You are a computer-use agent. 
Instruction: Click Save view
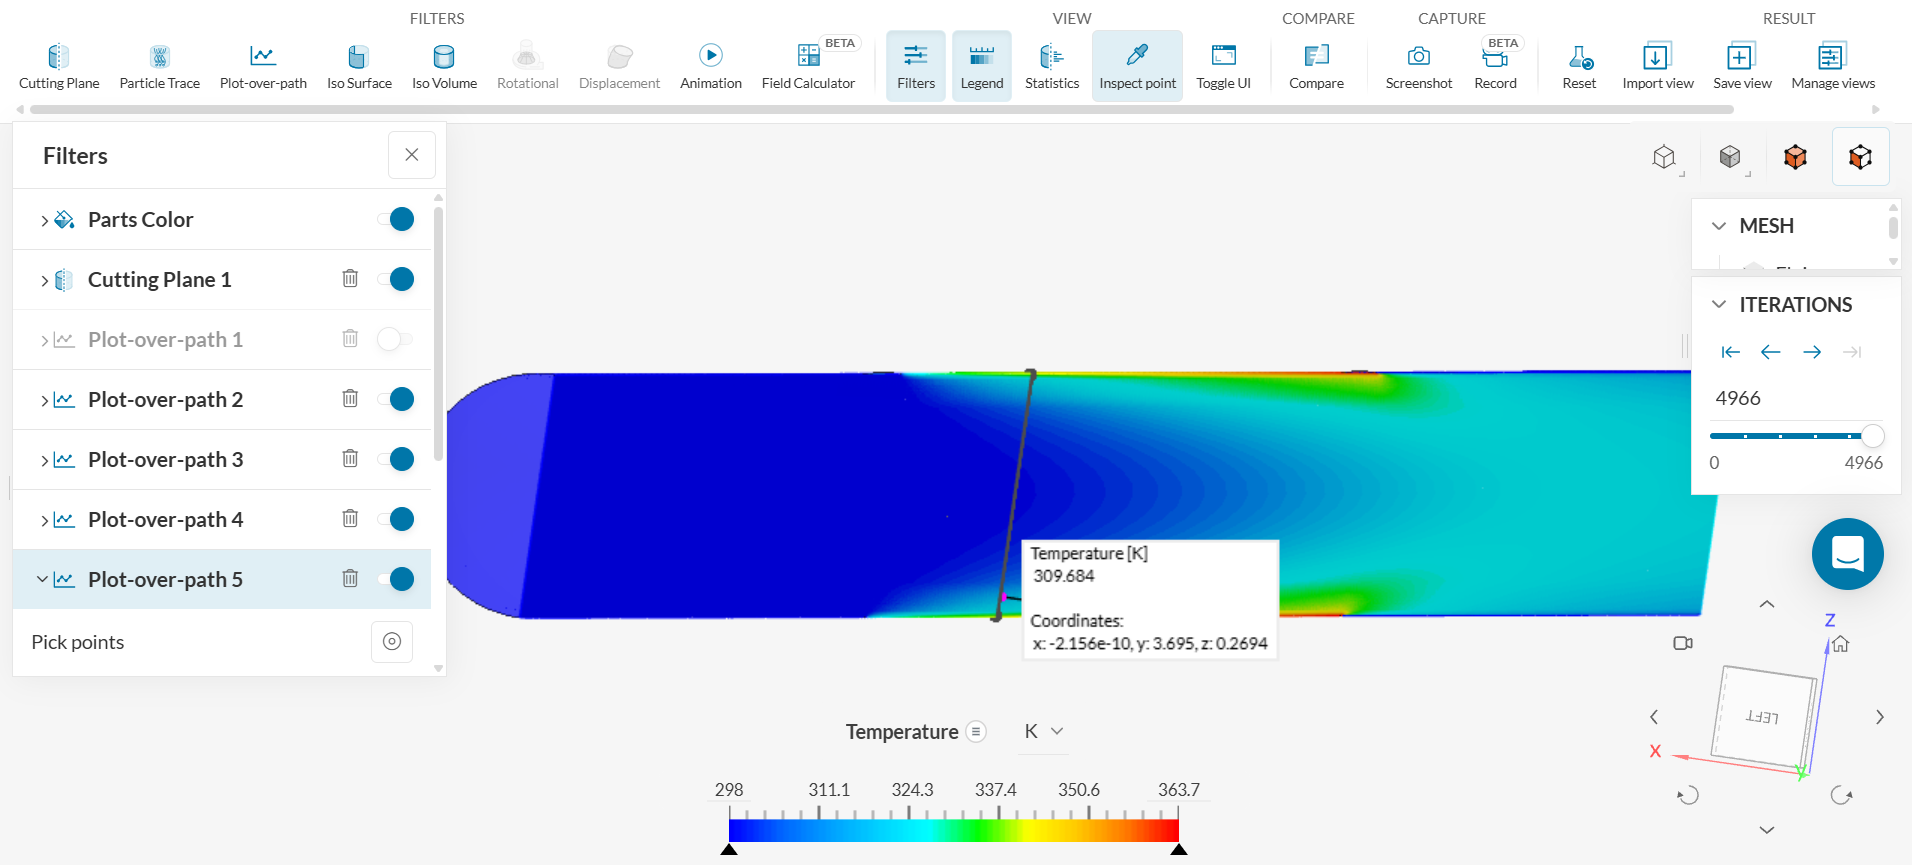[x=1742, y=66]
